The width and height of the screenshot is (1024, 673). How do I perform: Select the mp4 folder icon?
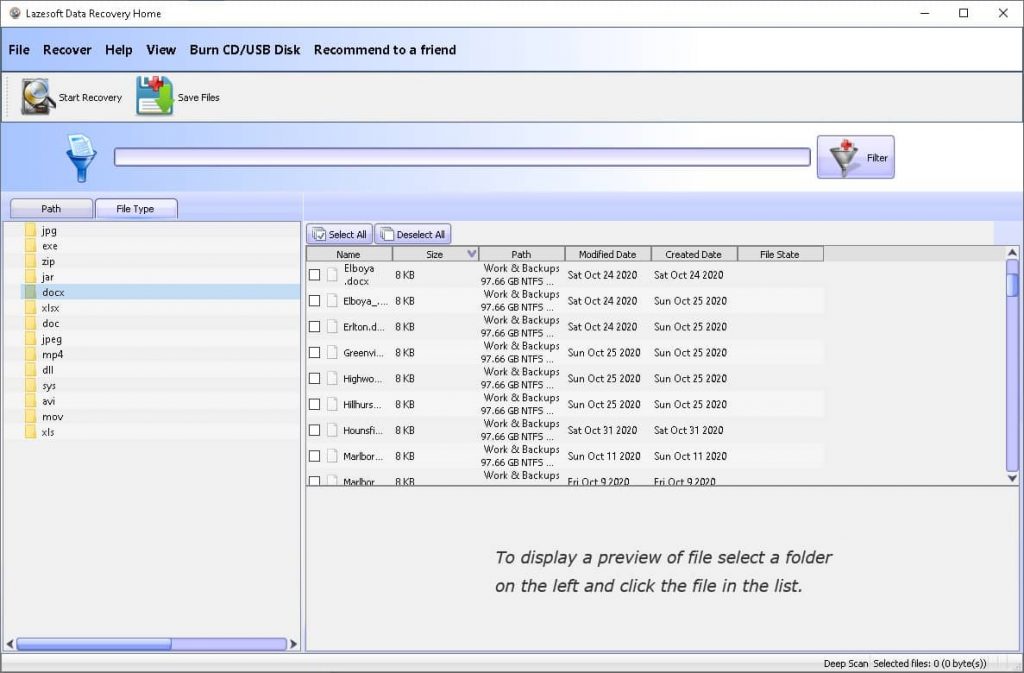(30, 354)
